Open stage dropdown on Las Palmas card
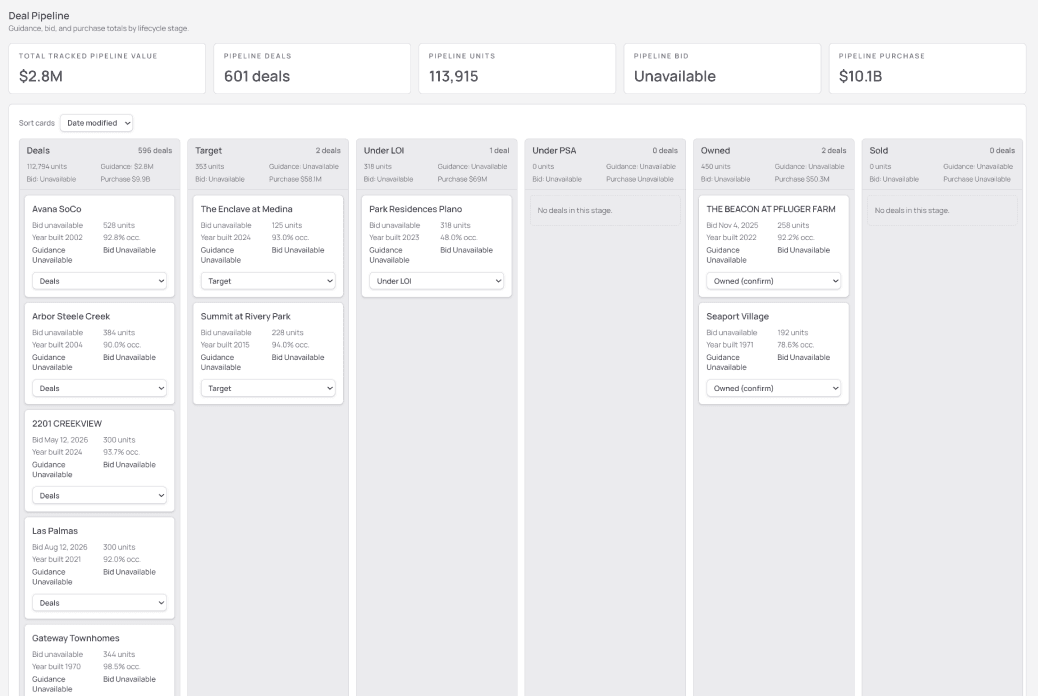This screenshot has width=1038, height=696. pos(99,603)
